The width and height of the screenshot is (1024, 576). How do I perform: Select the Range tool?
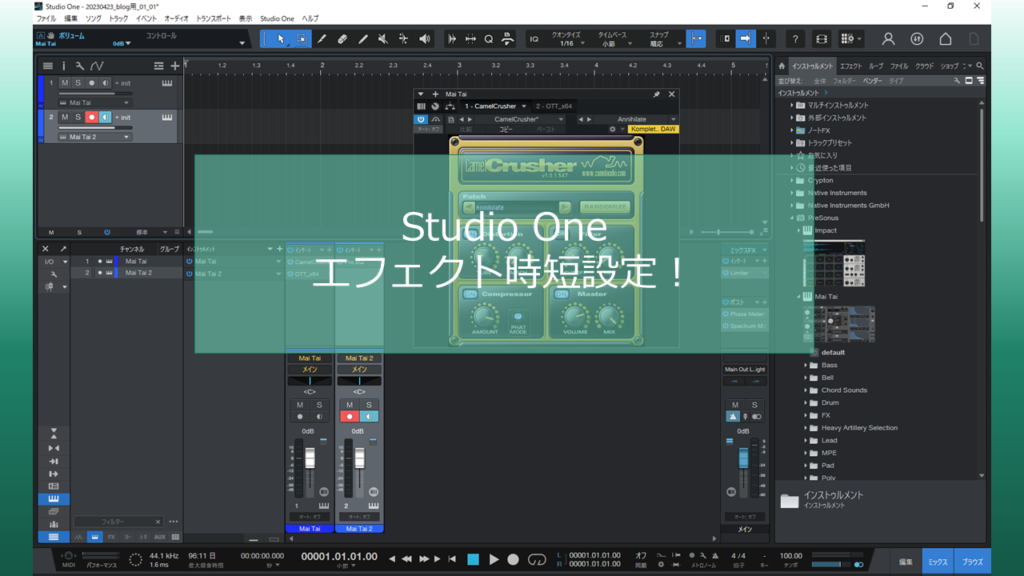[302, 38]
